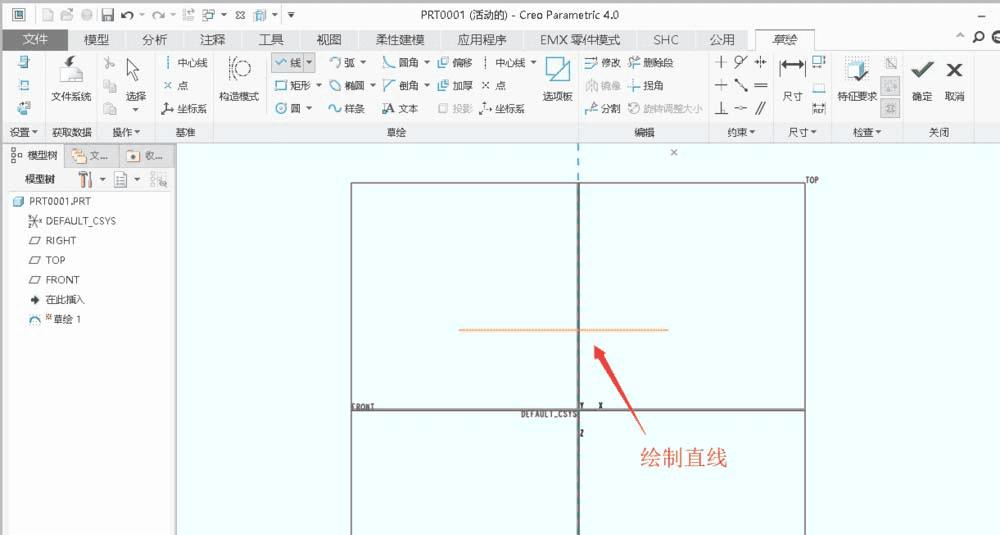Select the Ellipse sketch tool

[x=347, y=85]
